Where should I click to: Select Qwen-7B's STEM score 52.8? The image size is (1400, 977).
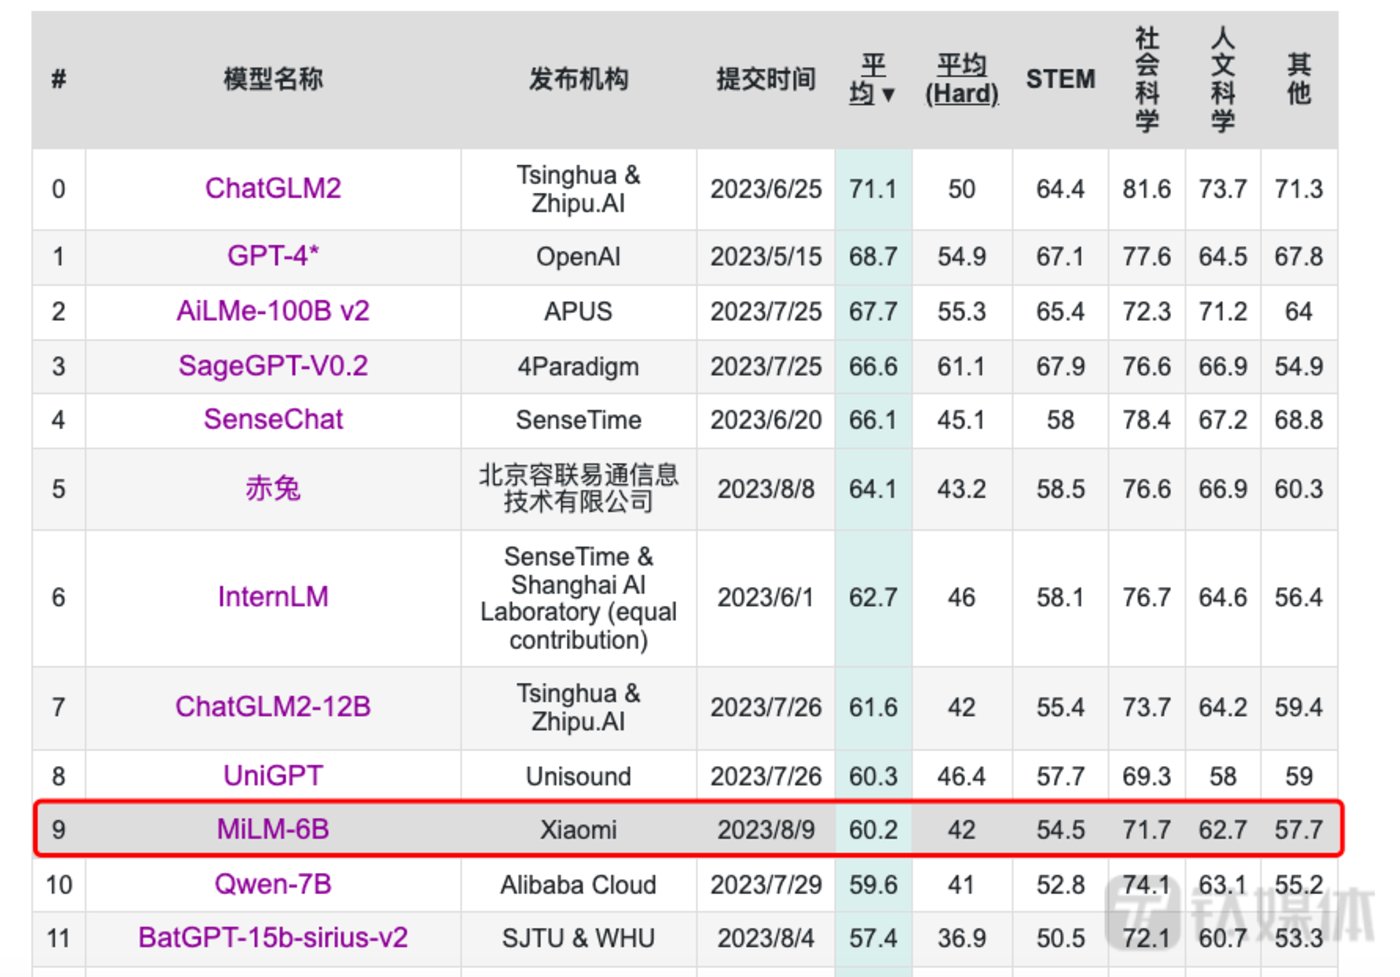pyautogui.click(x=1060, y=884)
